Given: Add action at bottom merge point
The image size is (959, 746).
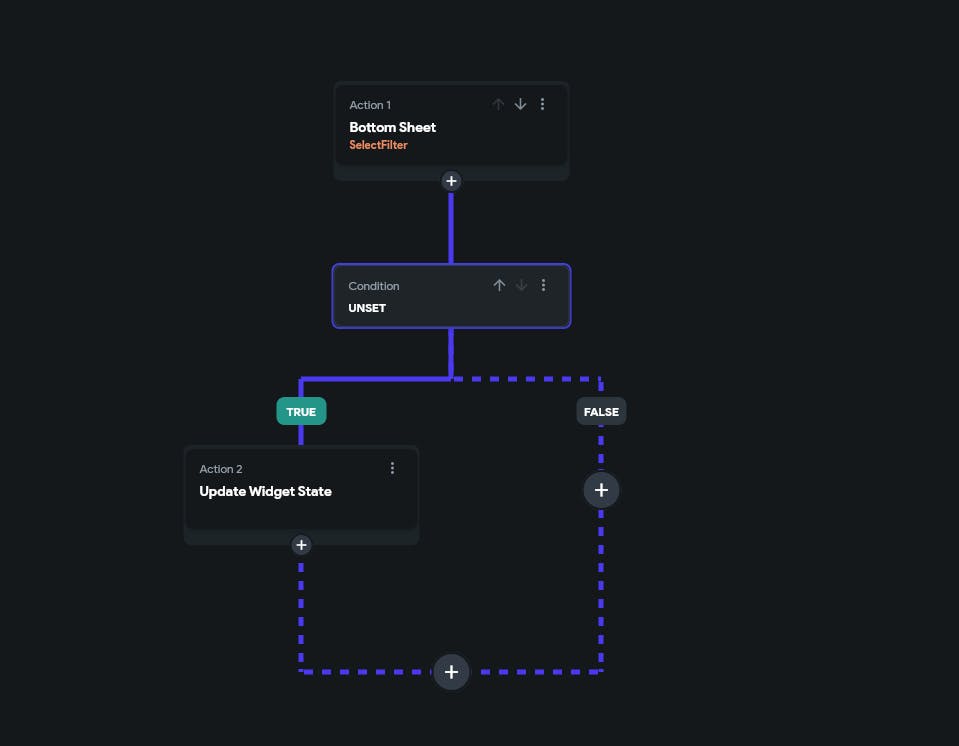Looking at the screenshot, I should [x=451, y=672].
